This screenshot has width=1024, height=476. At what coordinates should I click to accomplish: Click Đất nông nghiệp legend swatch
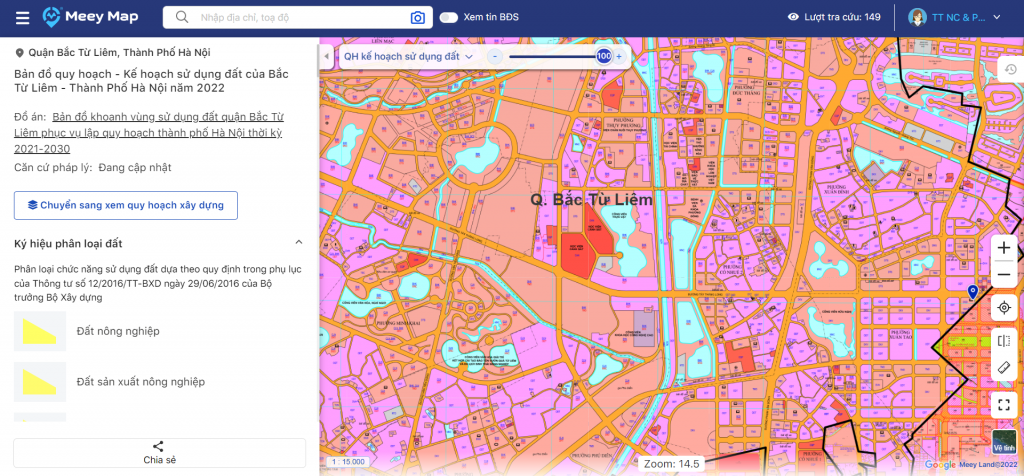pyautogui.click(x=40, y=331)
